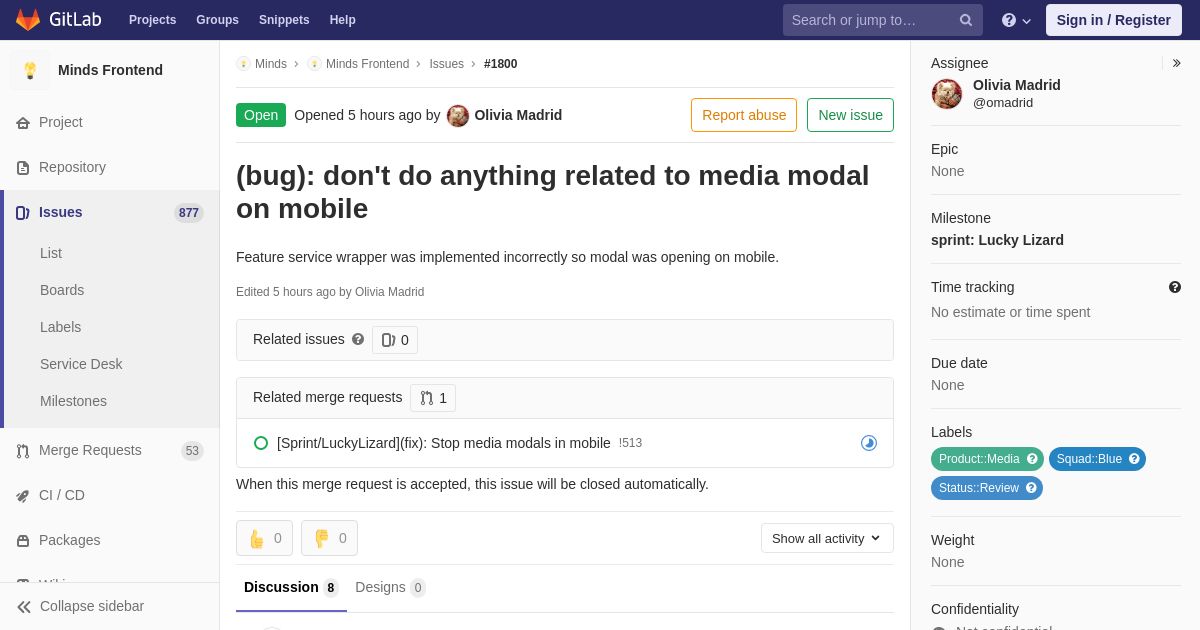This screenshot has height=630, width=1200.
Task: Click the Repository file icon
Action: [23, 168]
